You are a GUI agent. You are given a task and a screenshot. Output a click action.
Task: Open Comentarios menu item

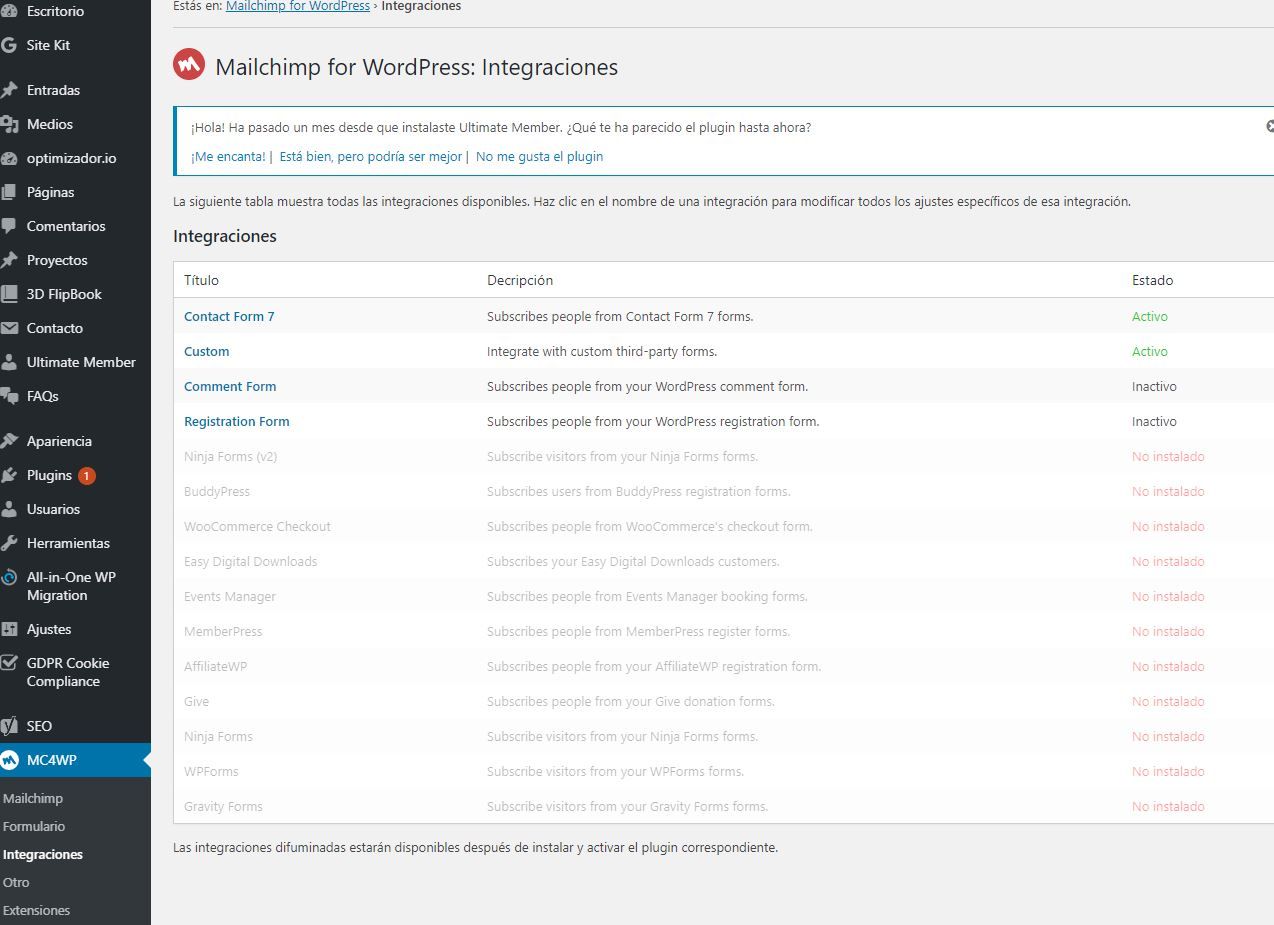click(66, 226)
